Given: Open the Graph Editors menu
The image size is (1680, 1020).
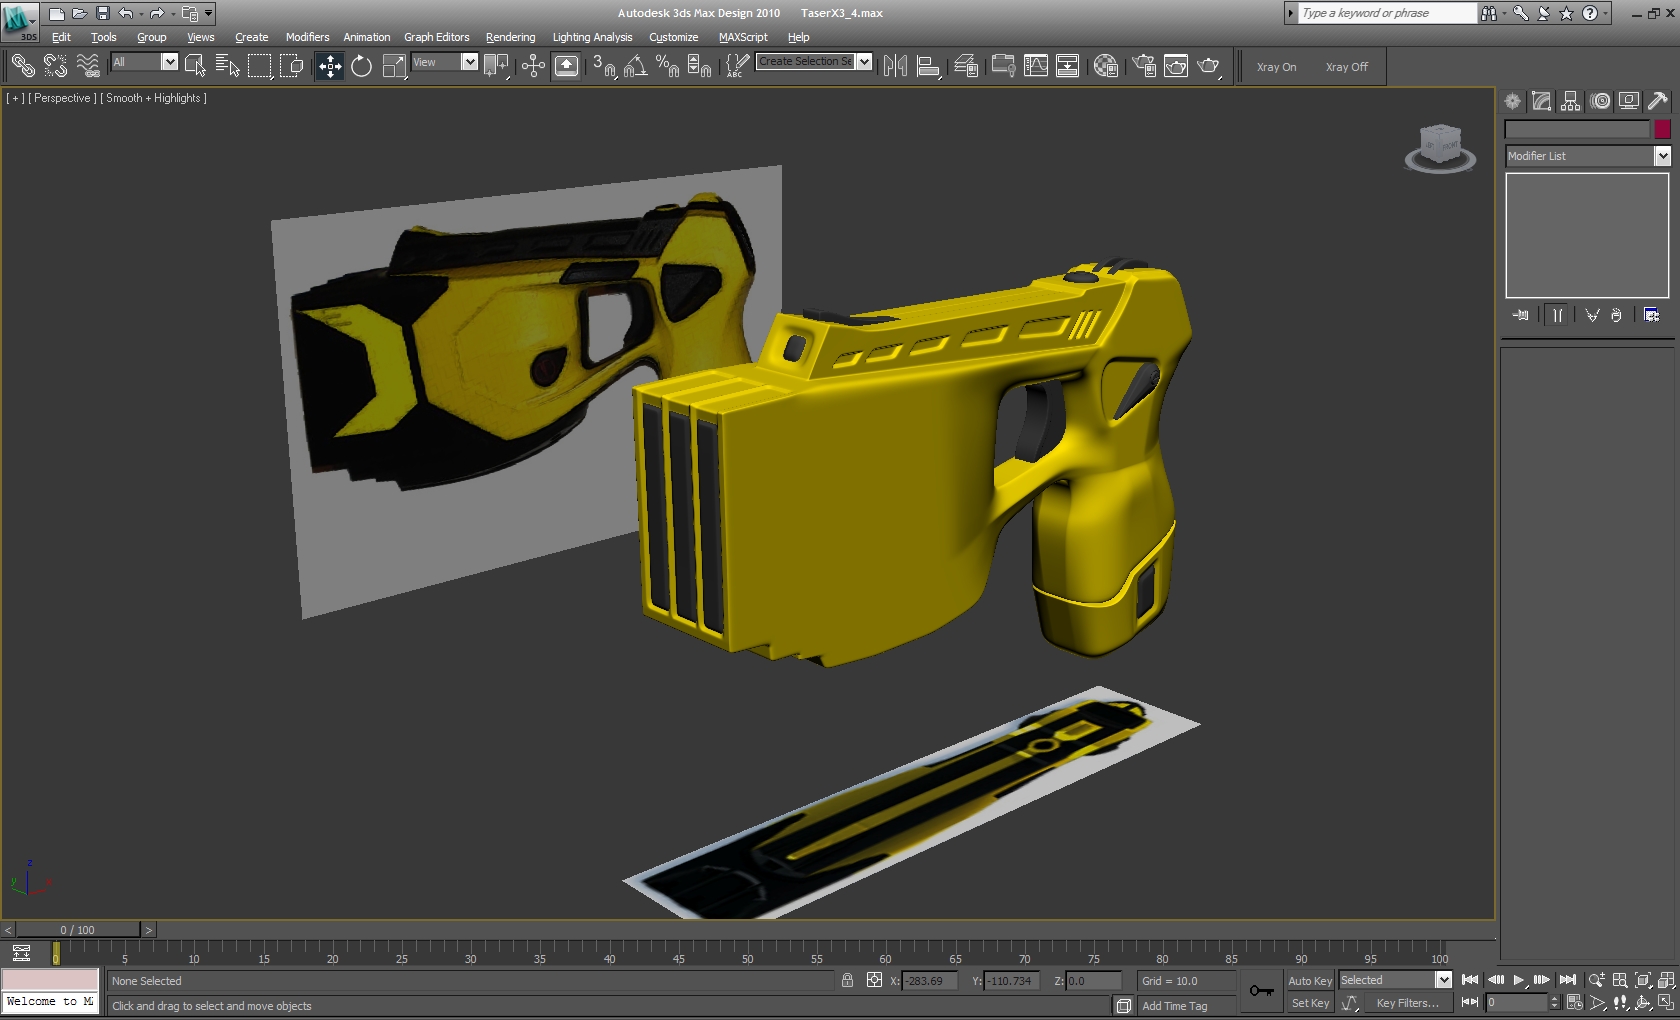Looking at the screenshot, I should pos(436,37).
